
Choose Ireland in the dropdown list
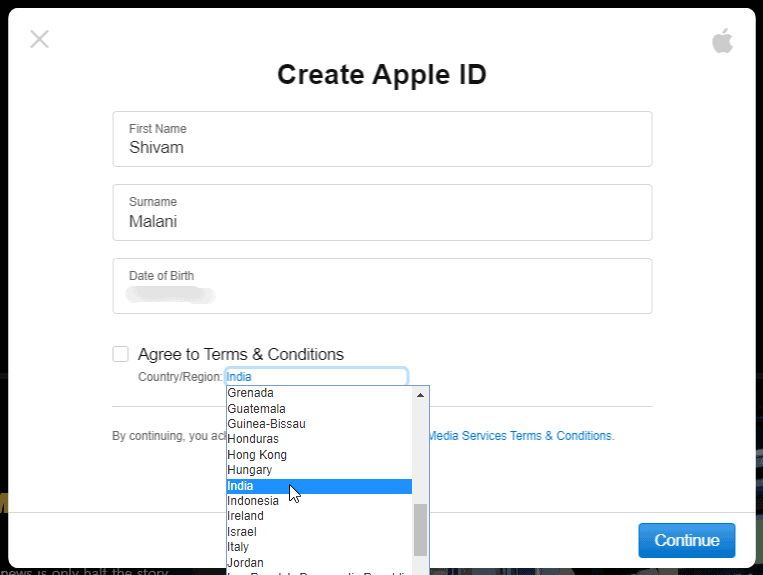coord(319,516)
